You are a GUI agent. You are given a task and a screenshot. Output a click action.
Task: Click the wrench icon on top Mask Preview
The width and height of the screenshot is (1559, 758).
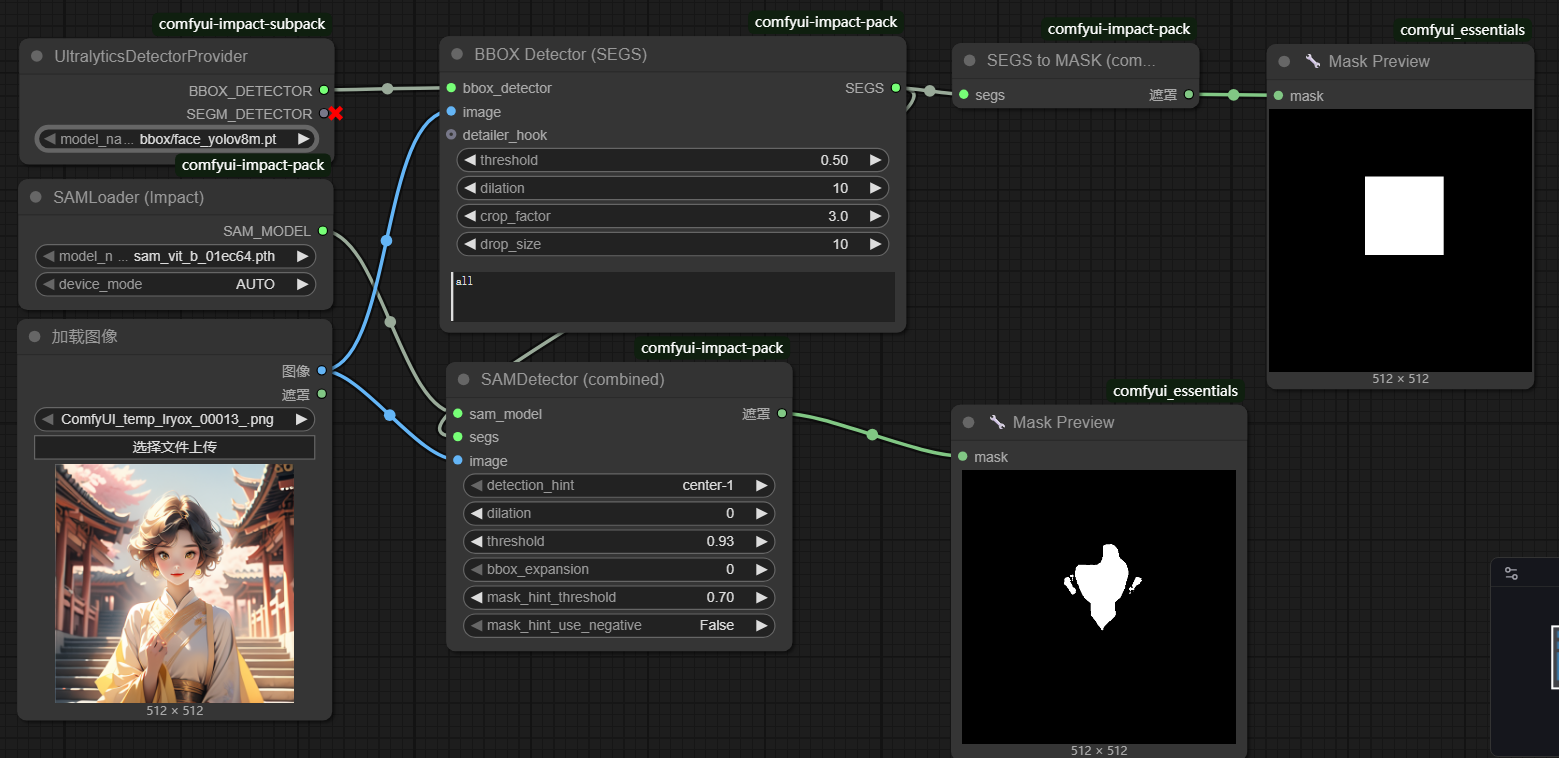pos(1312,61)
